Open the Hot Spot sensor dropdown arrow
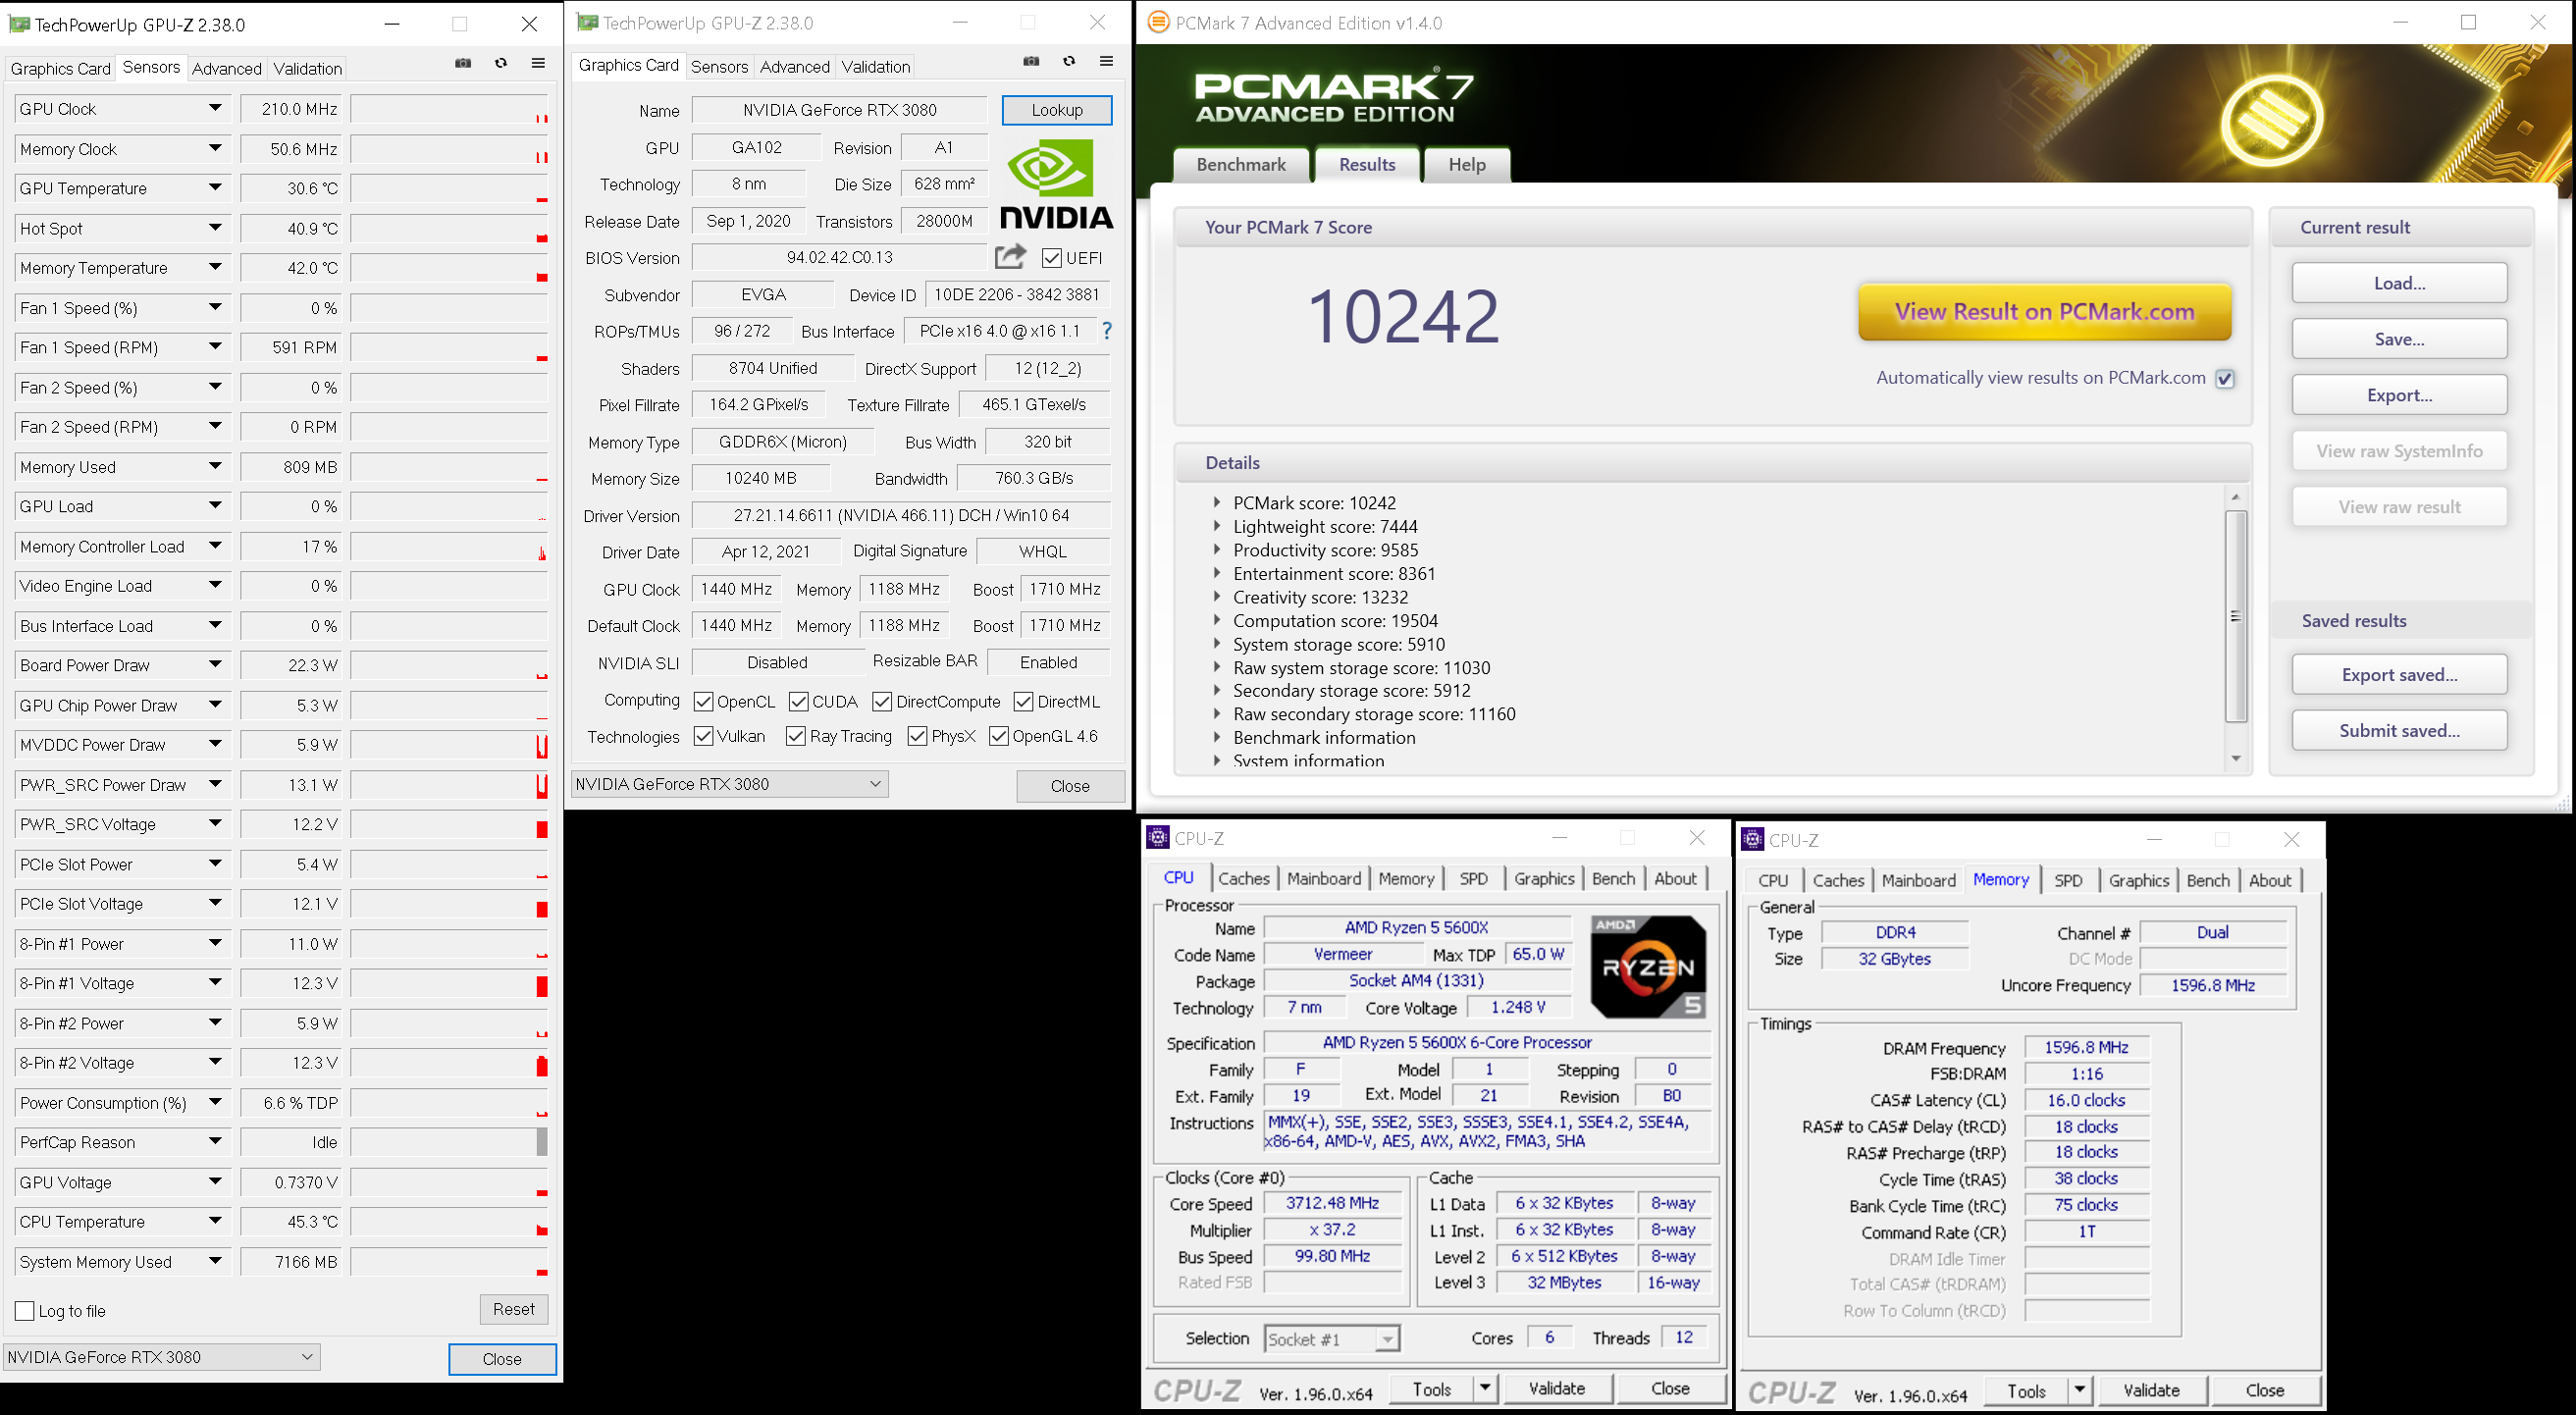This screenshot has height=1415, width=2576. (215, 228)
